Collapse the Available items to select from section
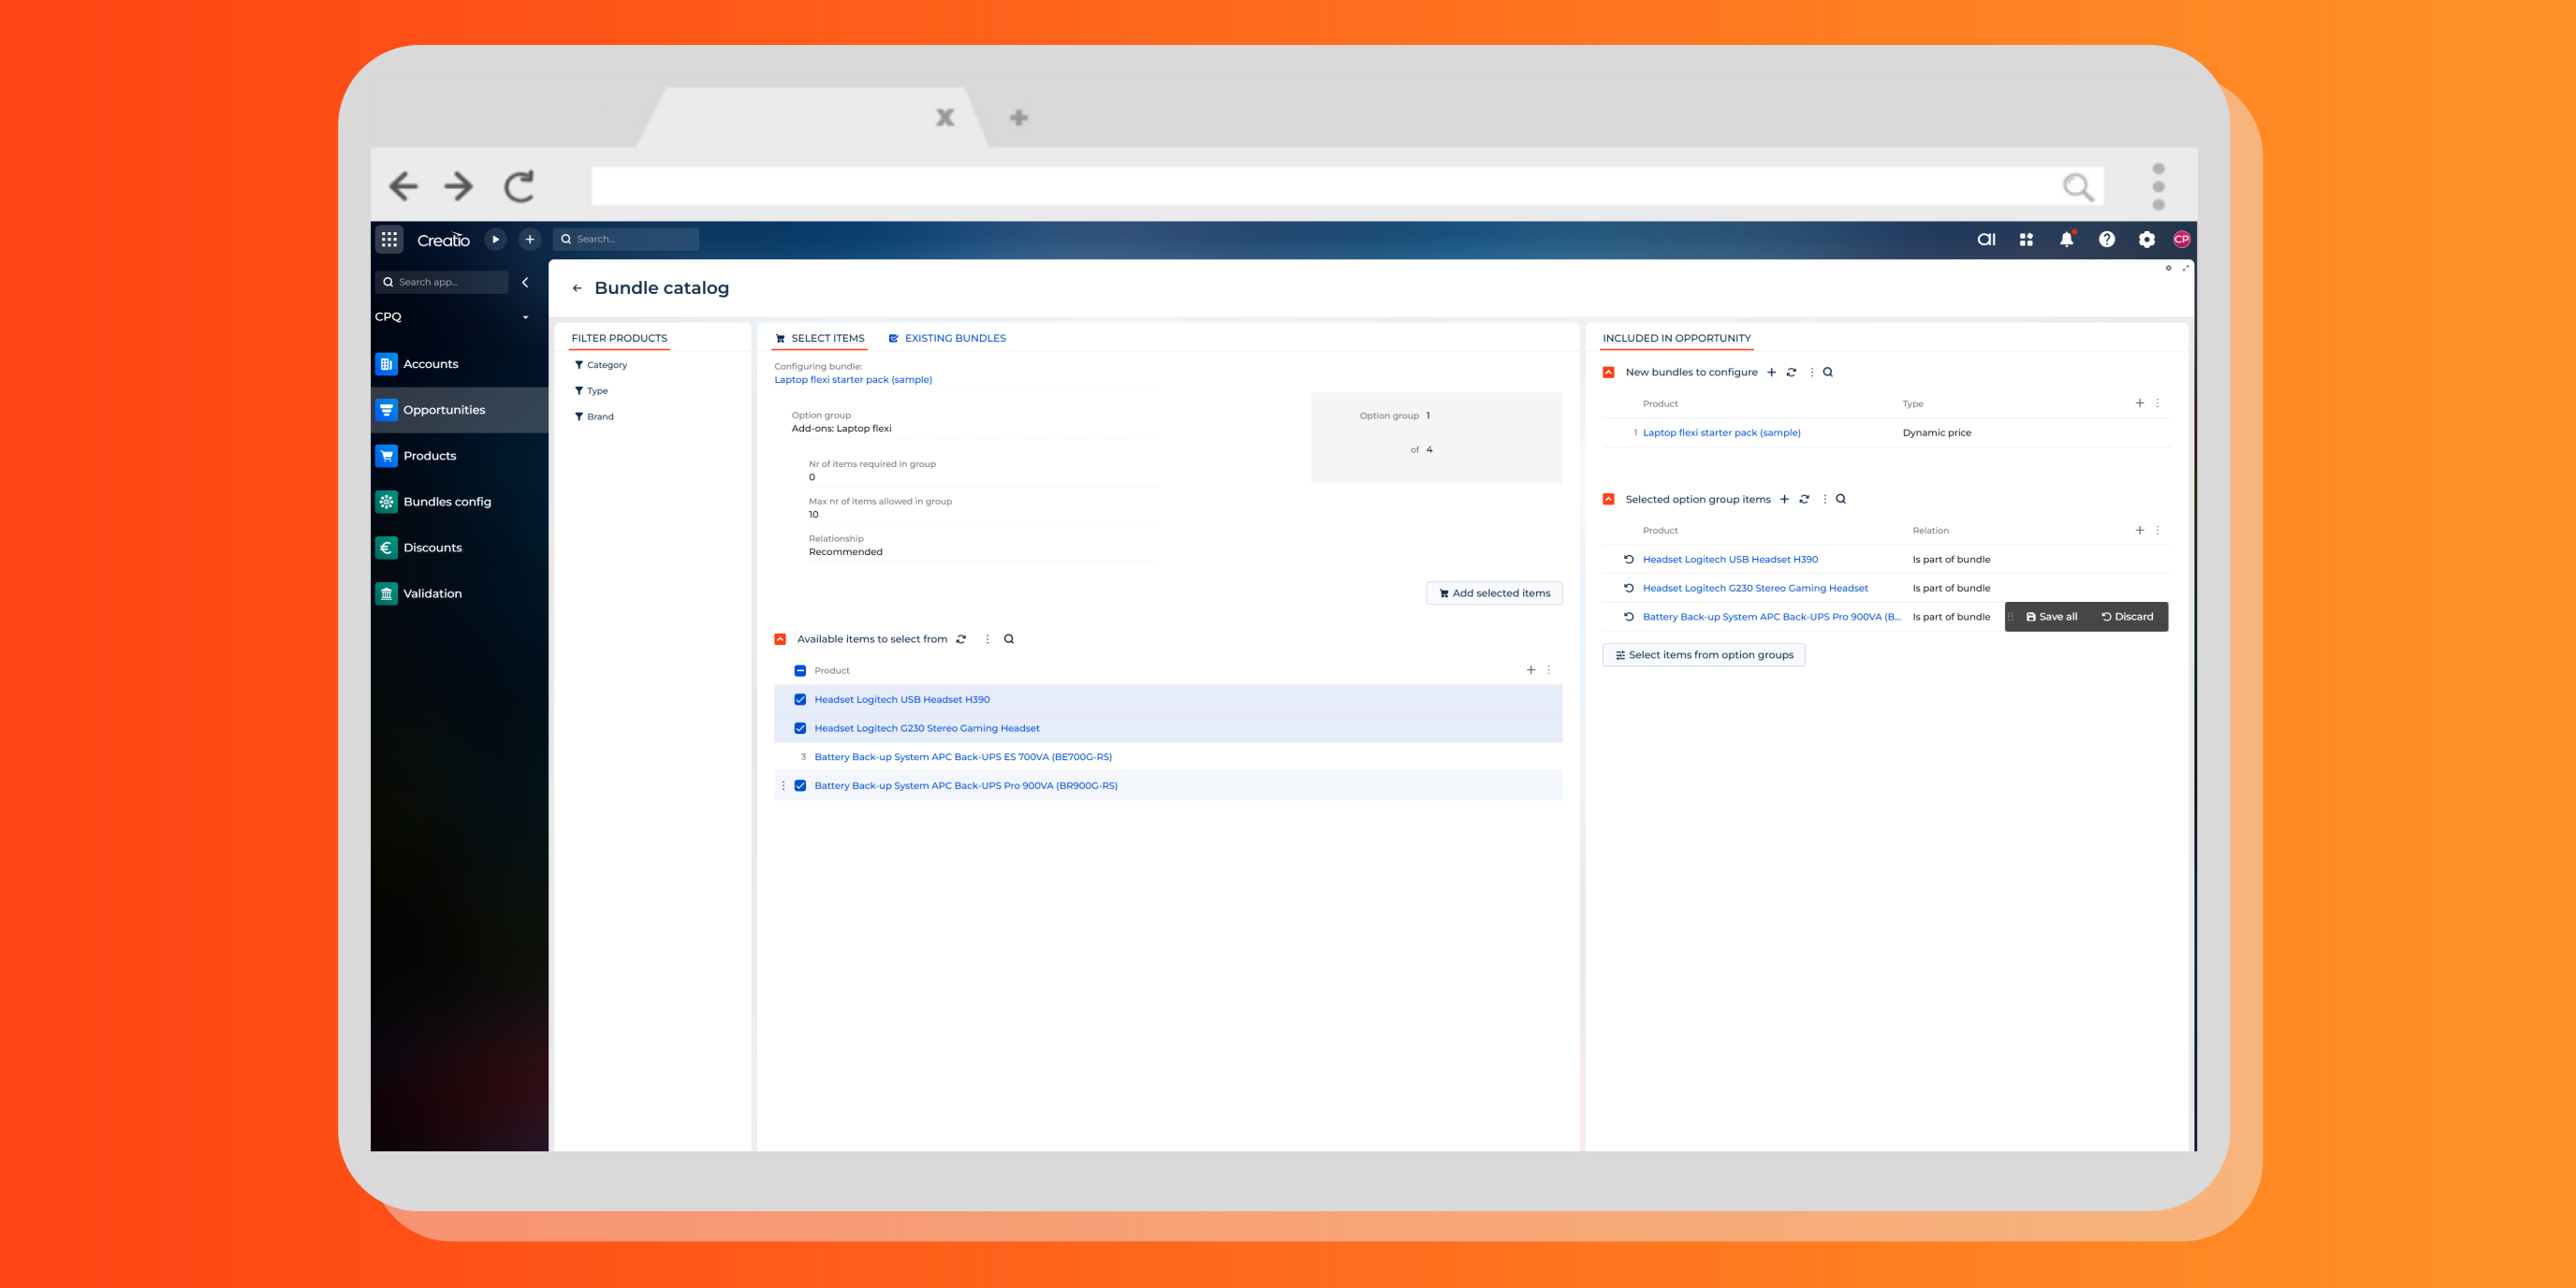 (x=780, y=639)
